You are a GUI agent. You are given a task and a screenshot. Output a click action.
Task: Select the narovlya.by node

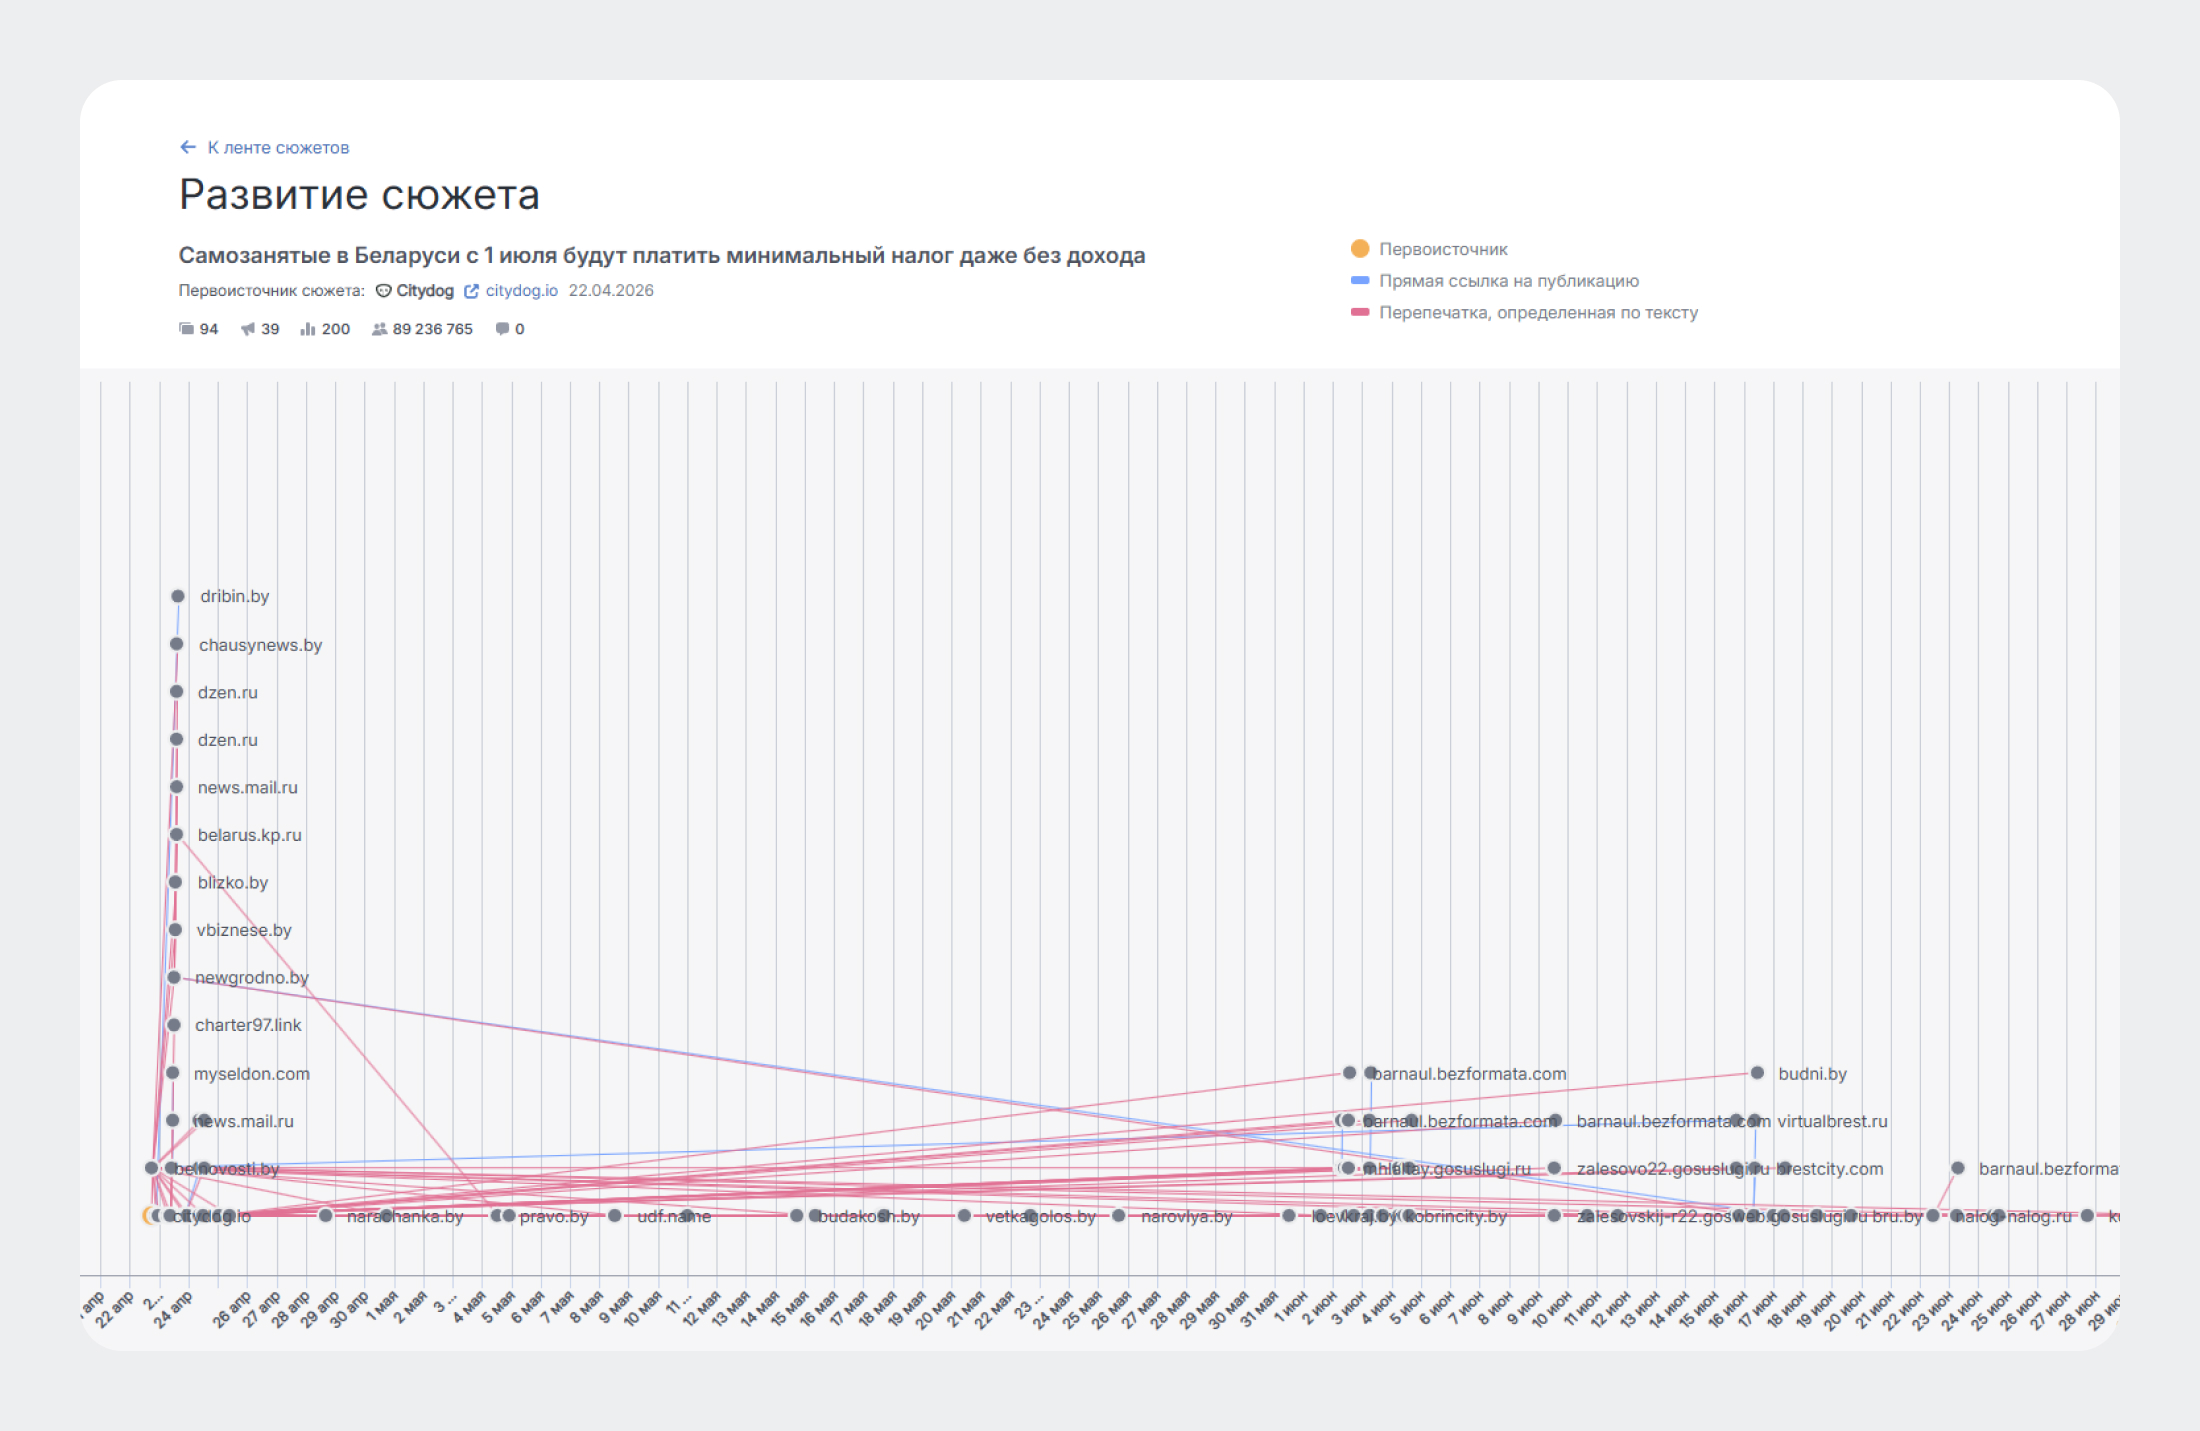click(1120, 1216)
